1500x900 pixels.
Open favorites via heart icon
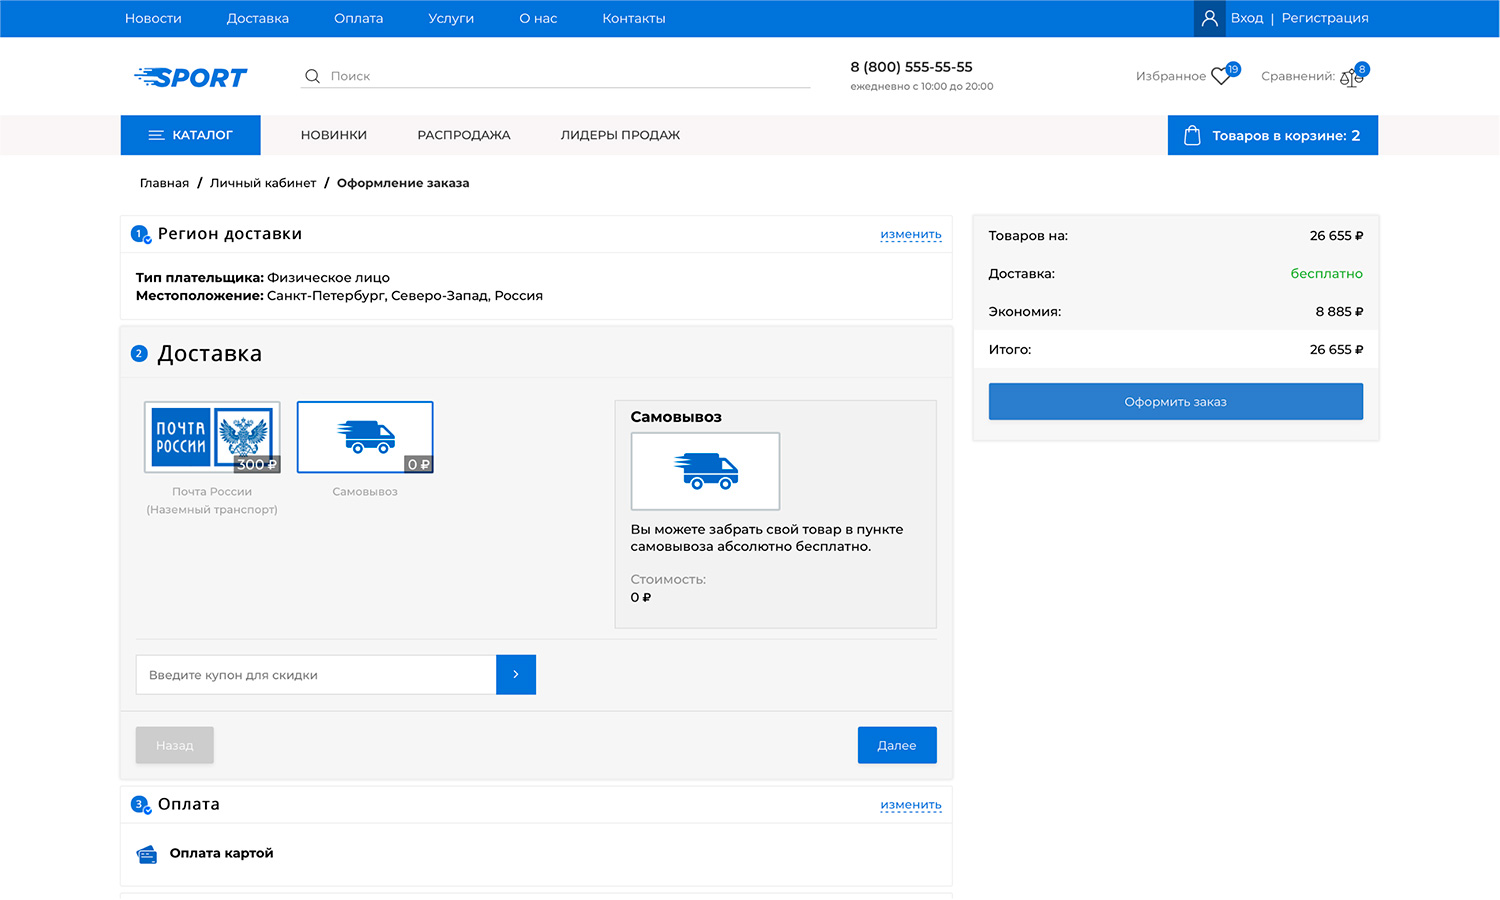click(1221, 76)
